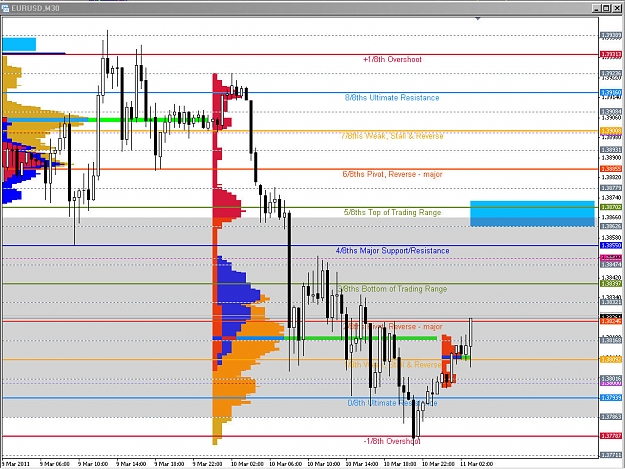Click the '10 Mar 14:00' time label

(x=362, y=464)
